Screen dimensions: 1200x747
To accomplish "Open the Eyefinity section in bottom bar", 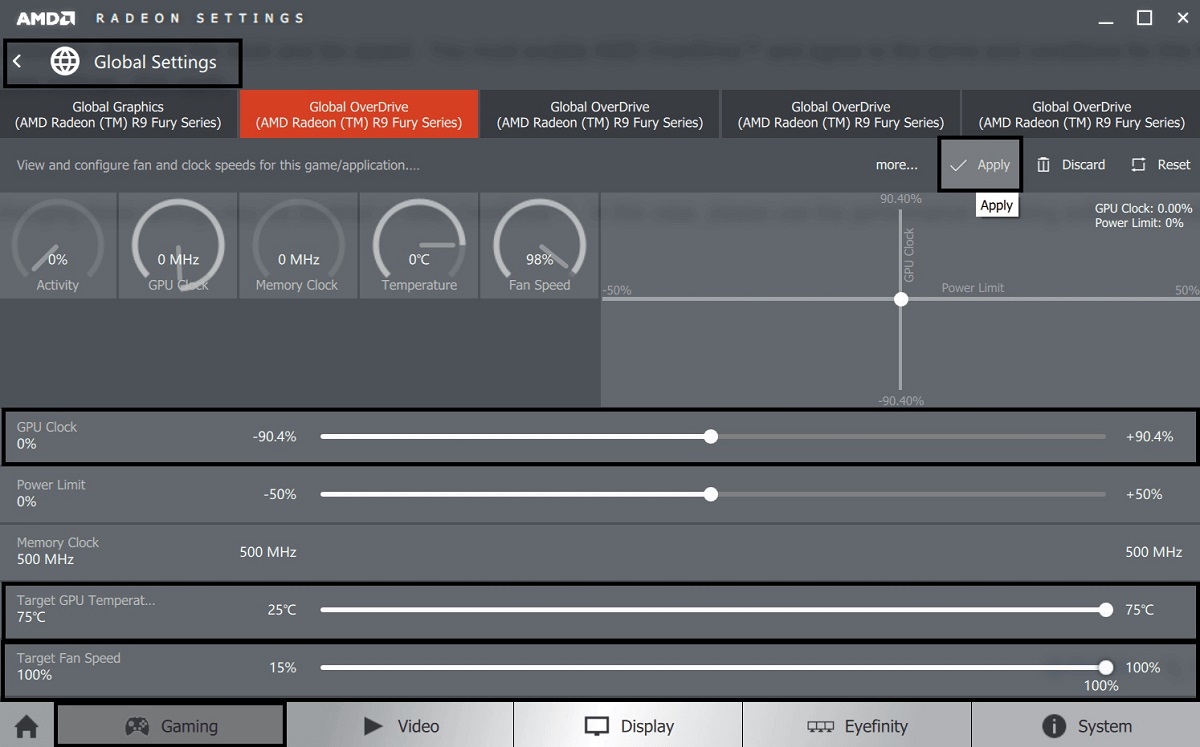I will (857, 726).
